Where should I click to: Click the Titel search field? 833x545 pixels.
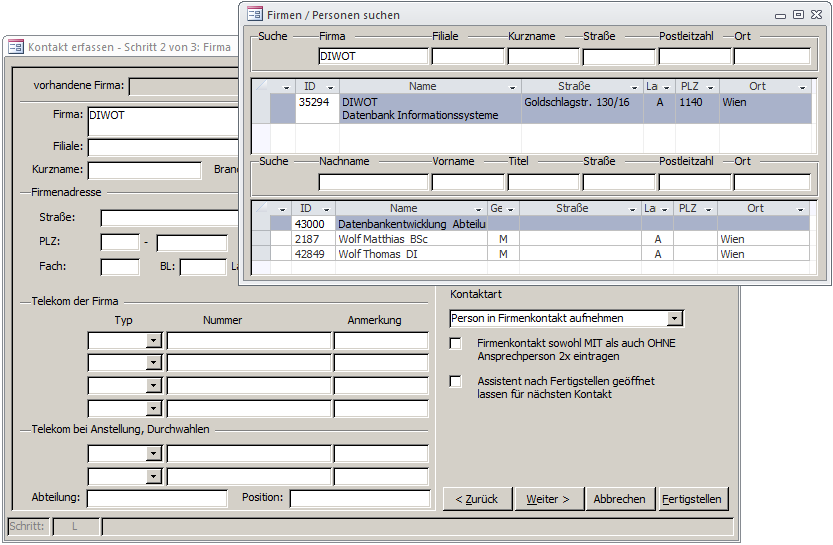pos(543,182)
